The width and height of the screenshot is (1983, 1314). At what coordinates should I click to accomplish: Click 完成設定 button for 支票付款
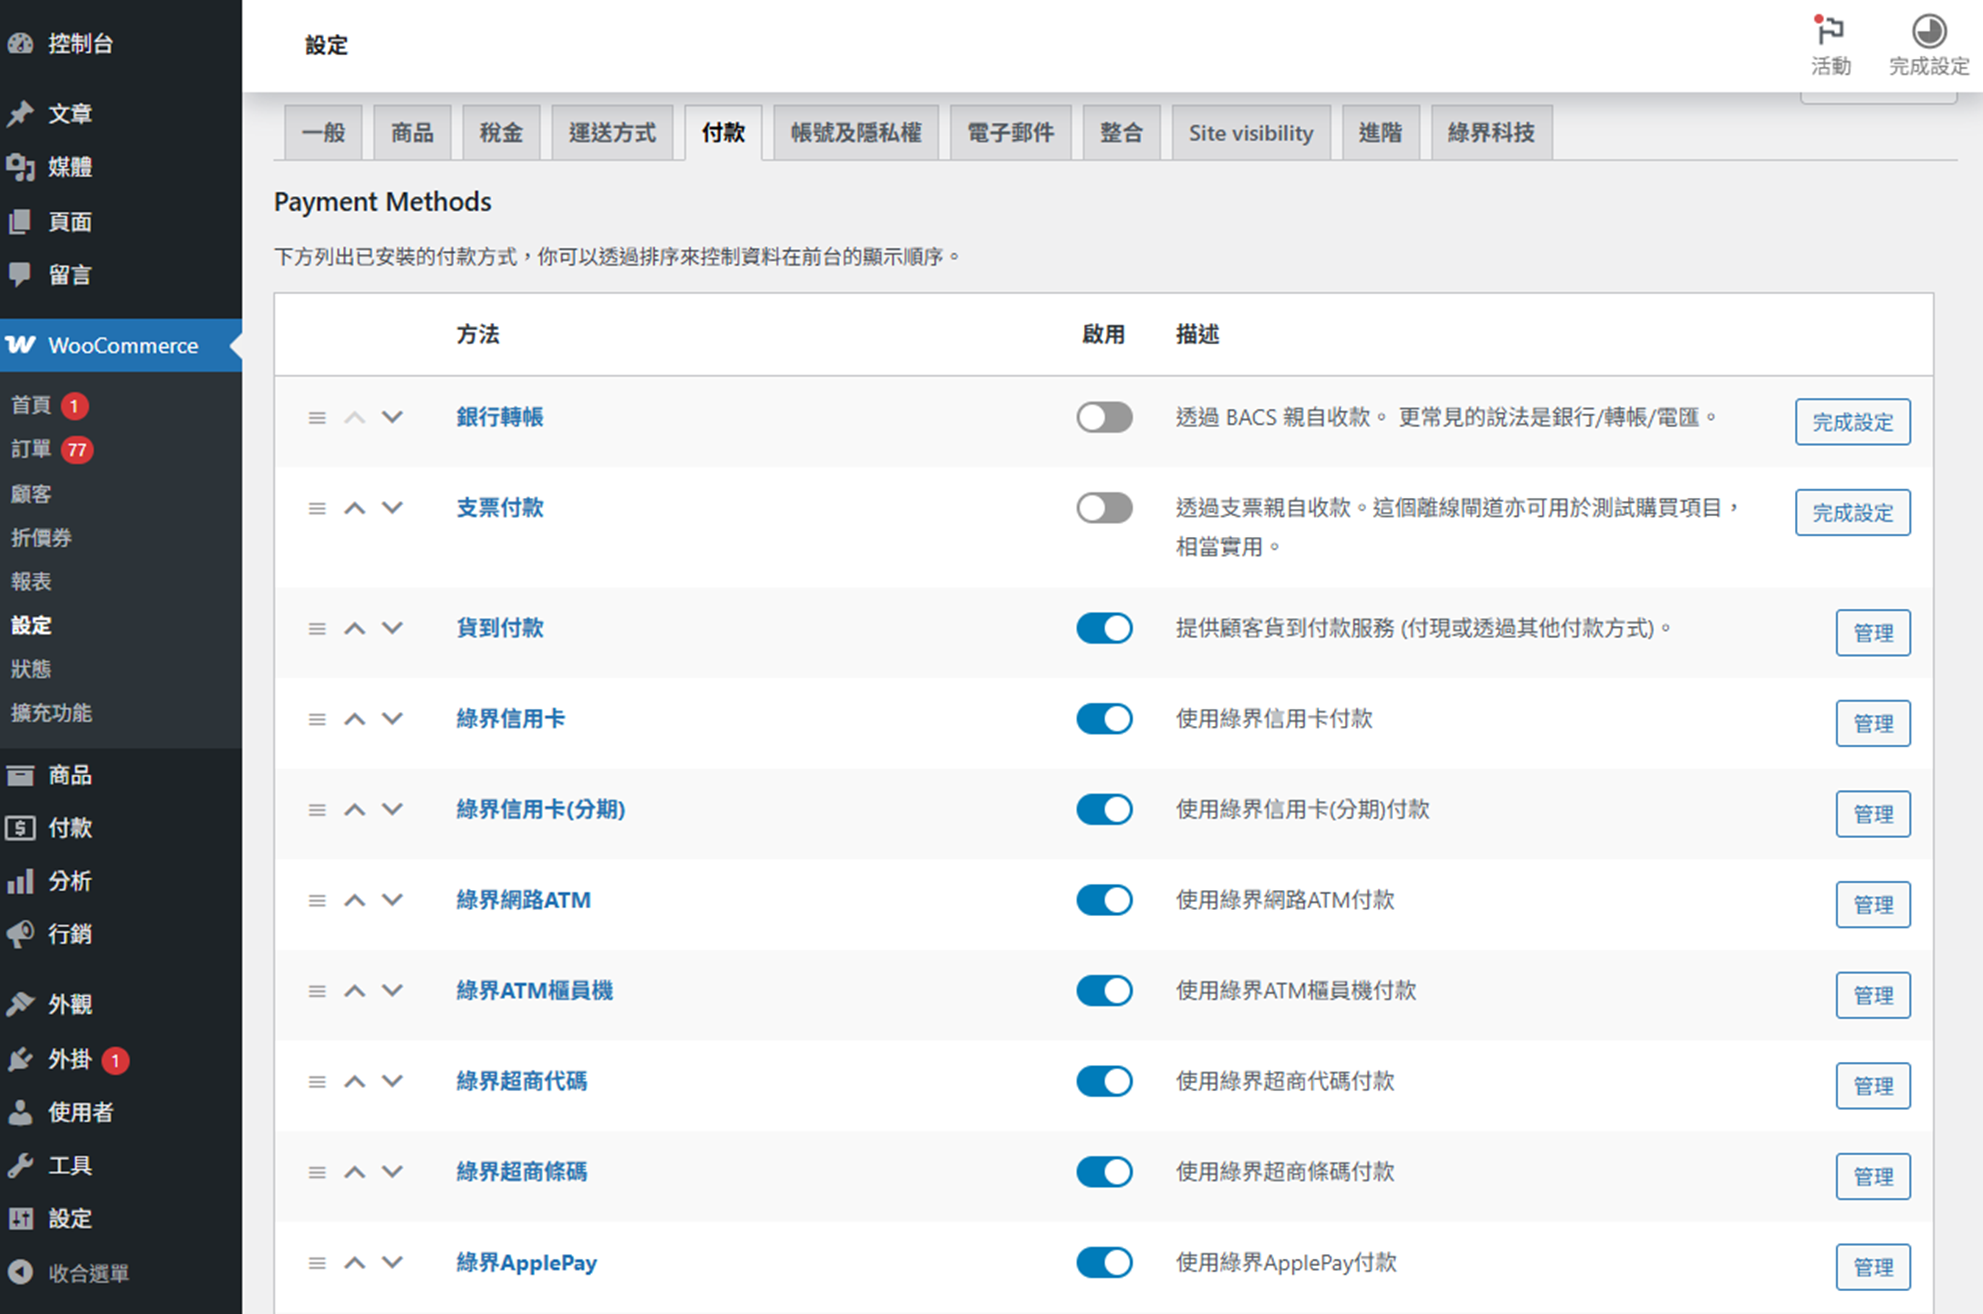pyautogui.click(x=1852, y=513)
